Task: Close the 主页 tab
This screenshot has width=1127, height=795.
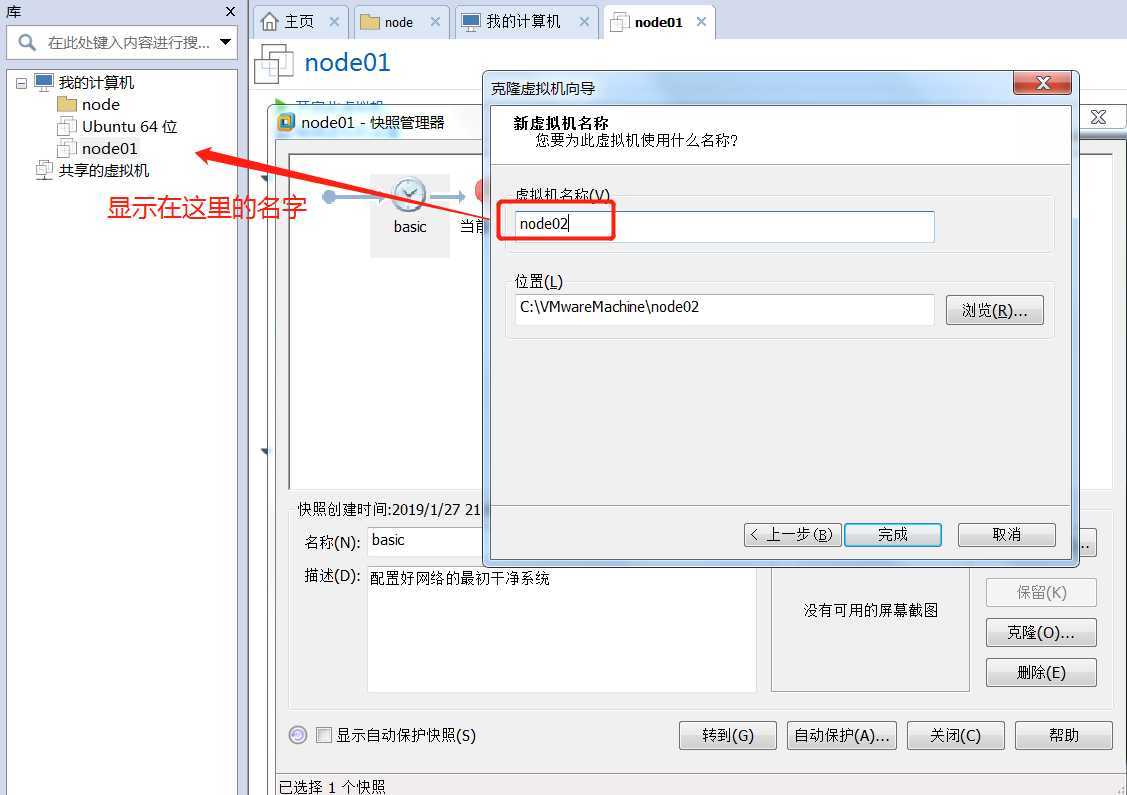Action: (334, 22)
